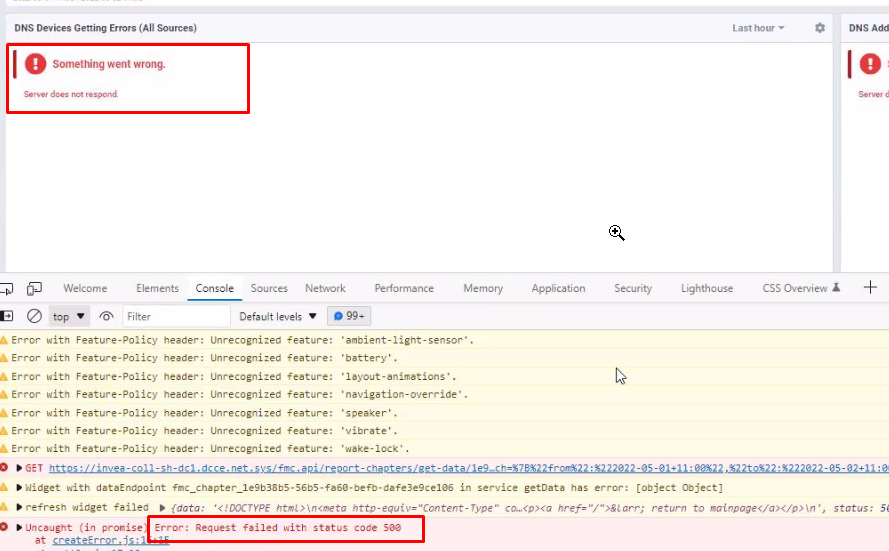The width and height of the screenshot is (889, 551).
Task: Show the console sidebar
Action: pos(7,316)
